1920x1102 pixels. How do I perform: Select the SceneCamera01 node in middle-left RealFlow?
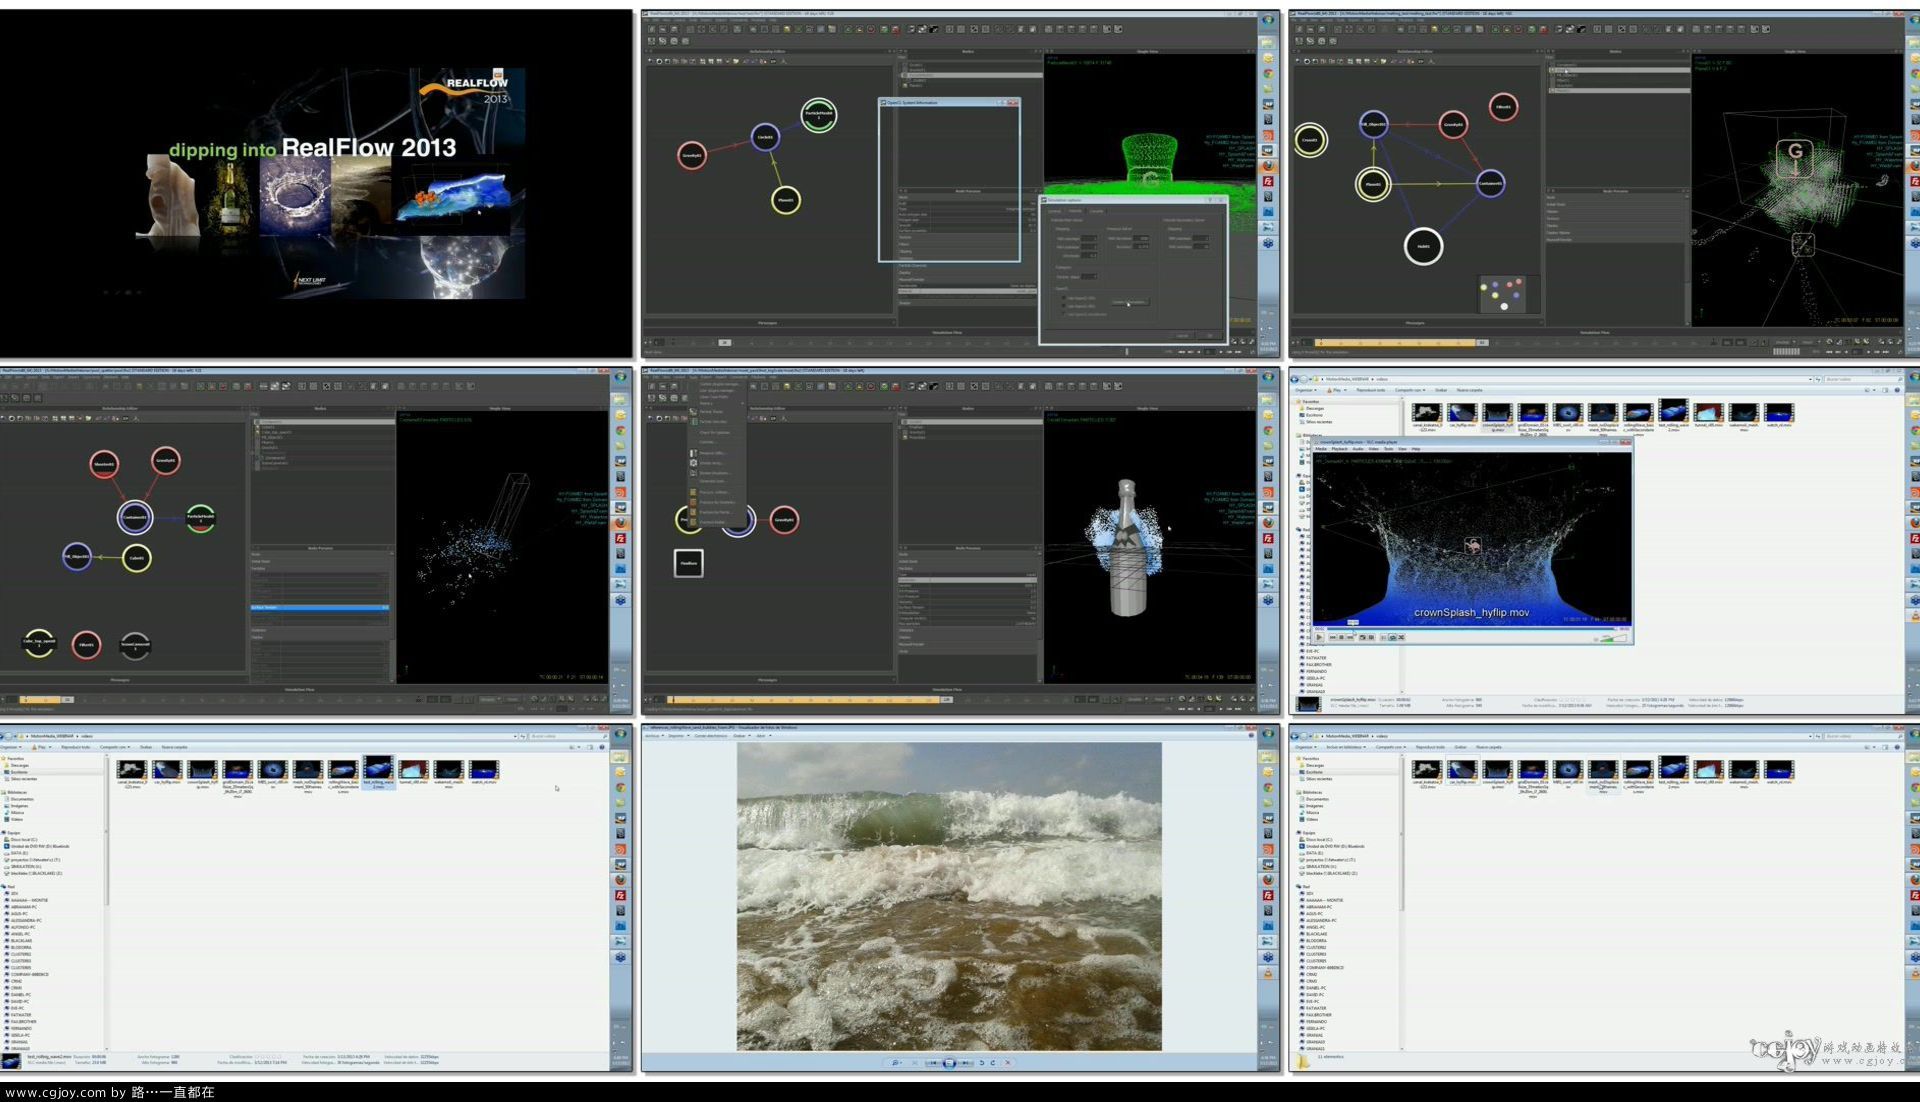point(135,645)
